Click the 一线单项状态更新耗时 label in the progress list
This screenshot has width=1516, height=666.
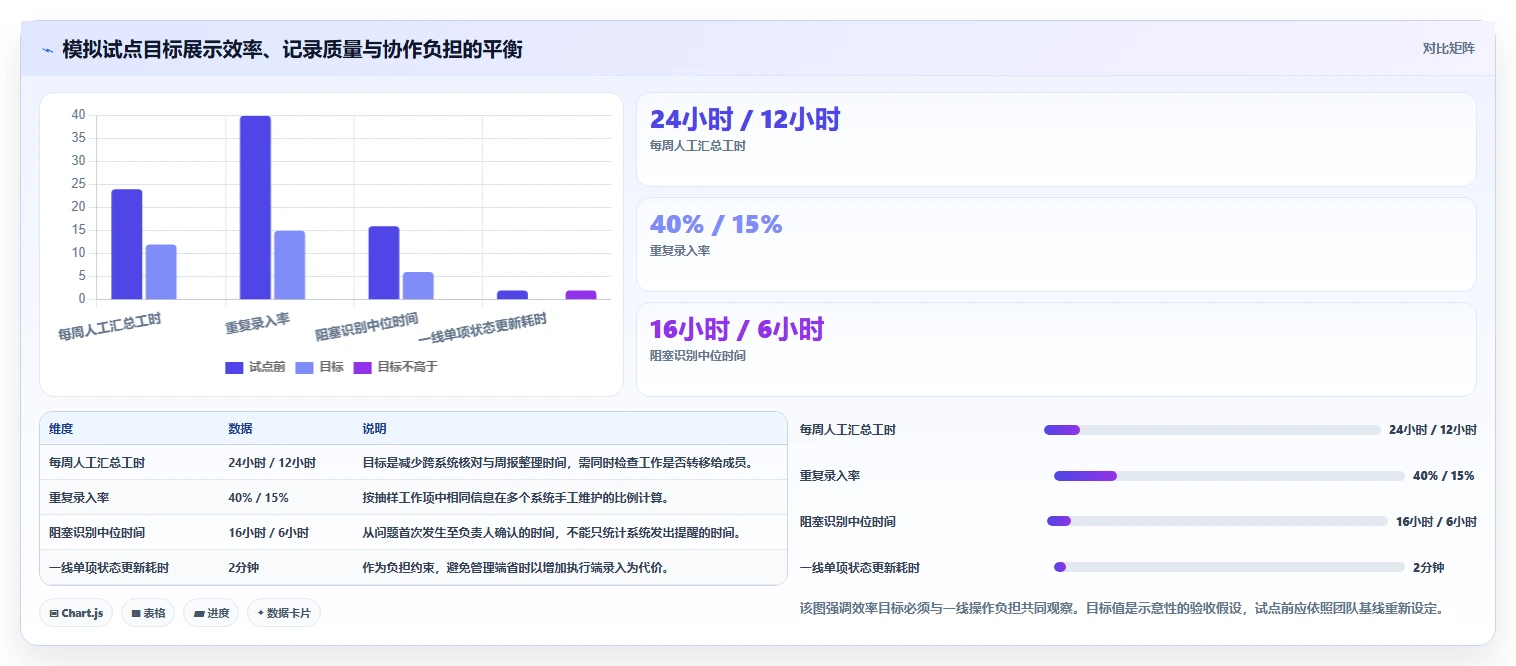click(x=860, y=568)
